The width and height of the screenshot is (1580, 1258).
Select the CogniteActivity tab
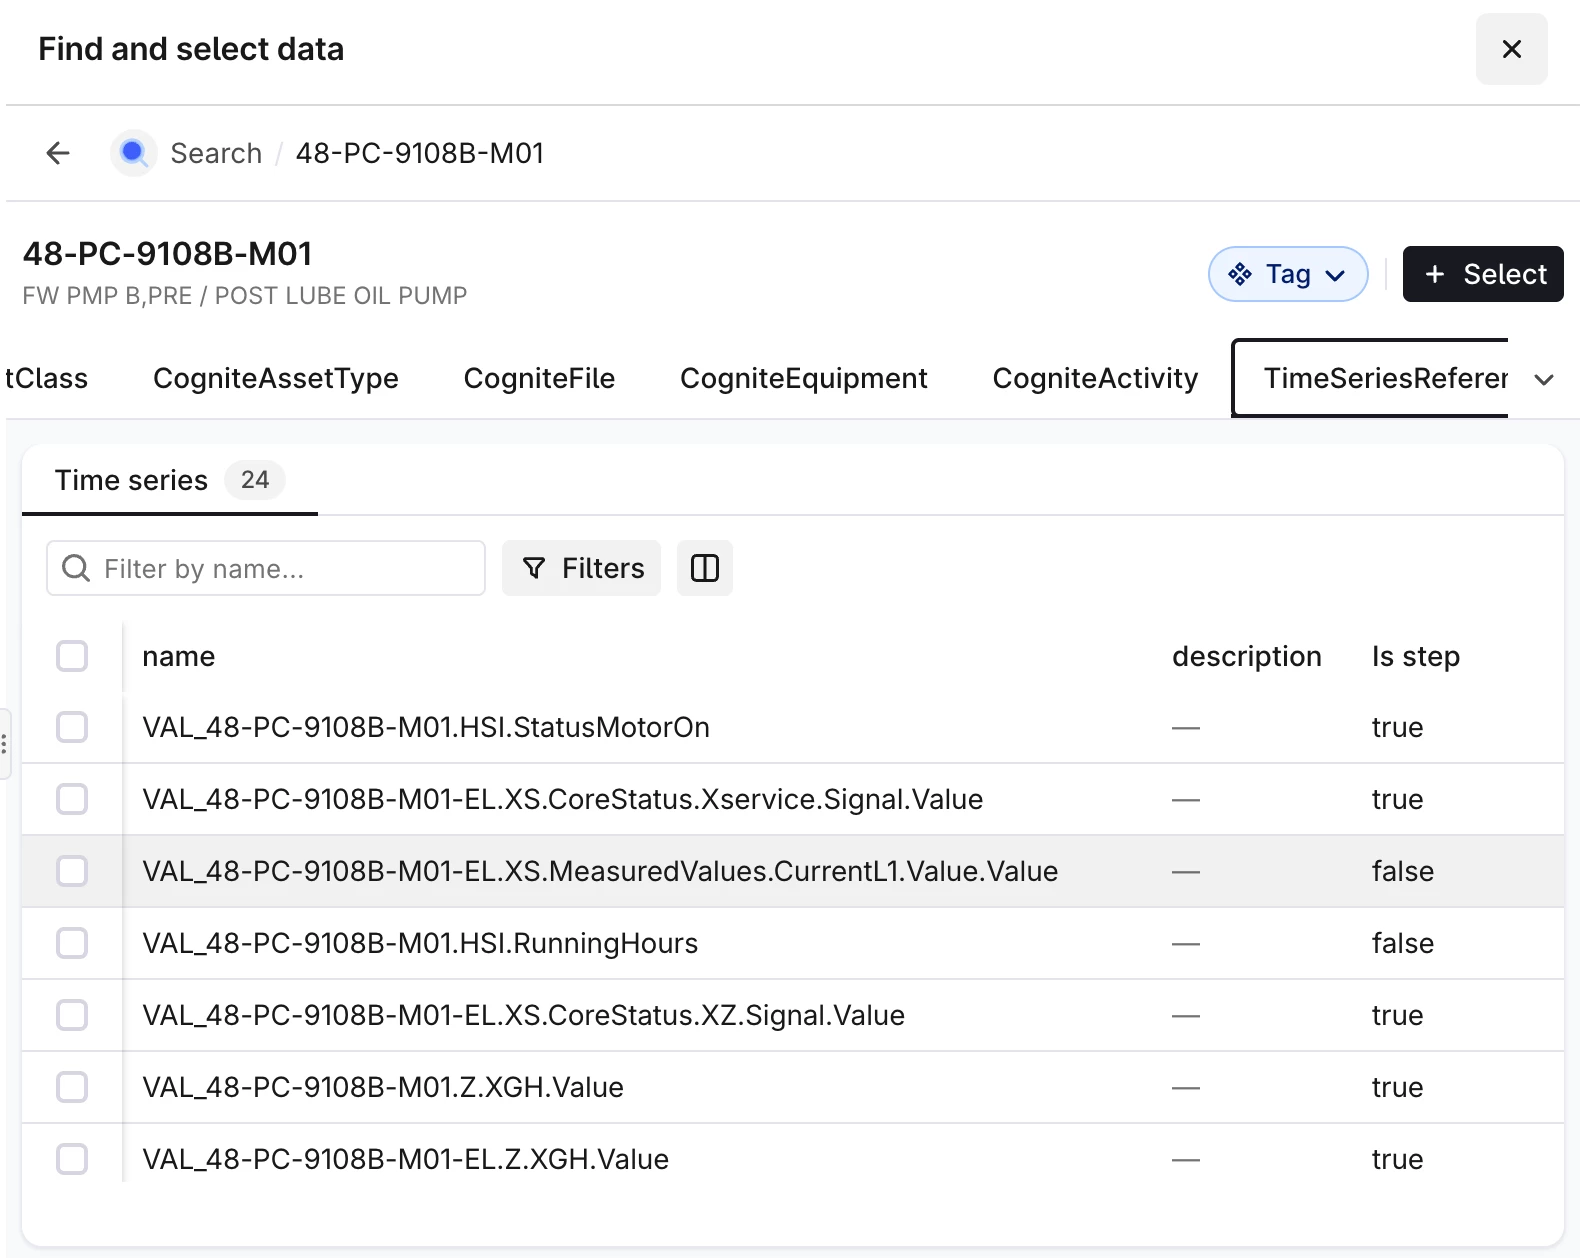coord(1095,379)
